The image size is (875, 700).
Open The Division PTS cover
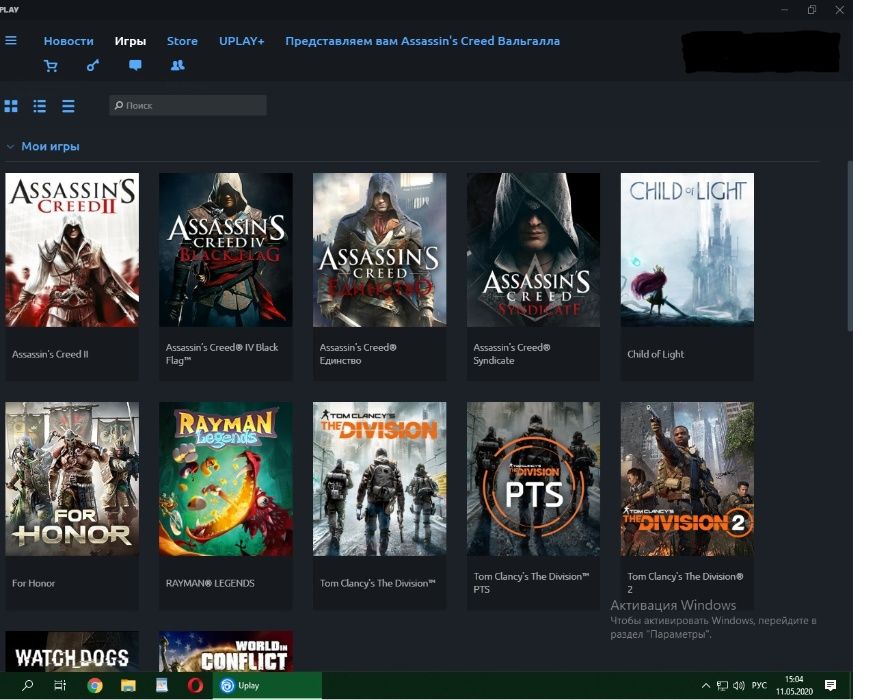533,479
